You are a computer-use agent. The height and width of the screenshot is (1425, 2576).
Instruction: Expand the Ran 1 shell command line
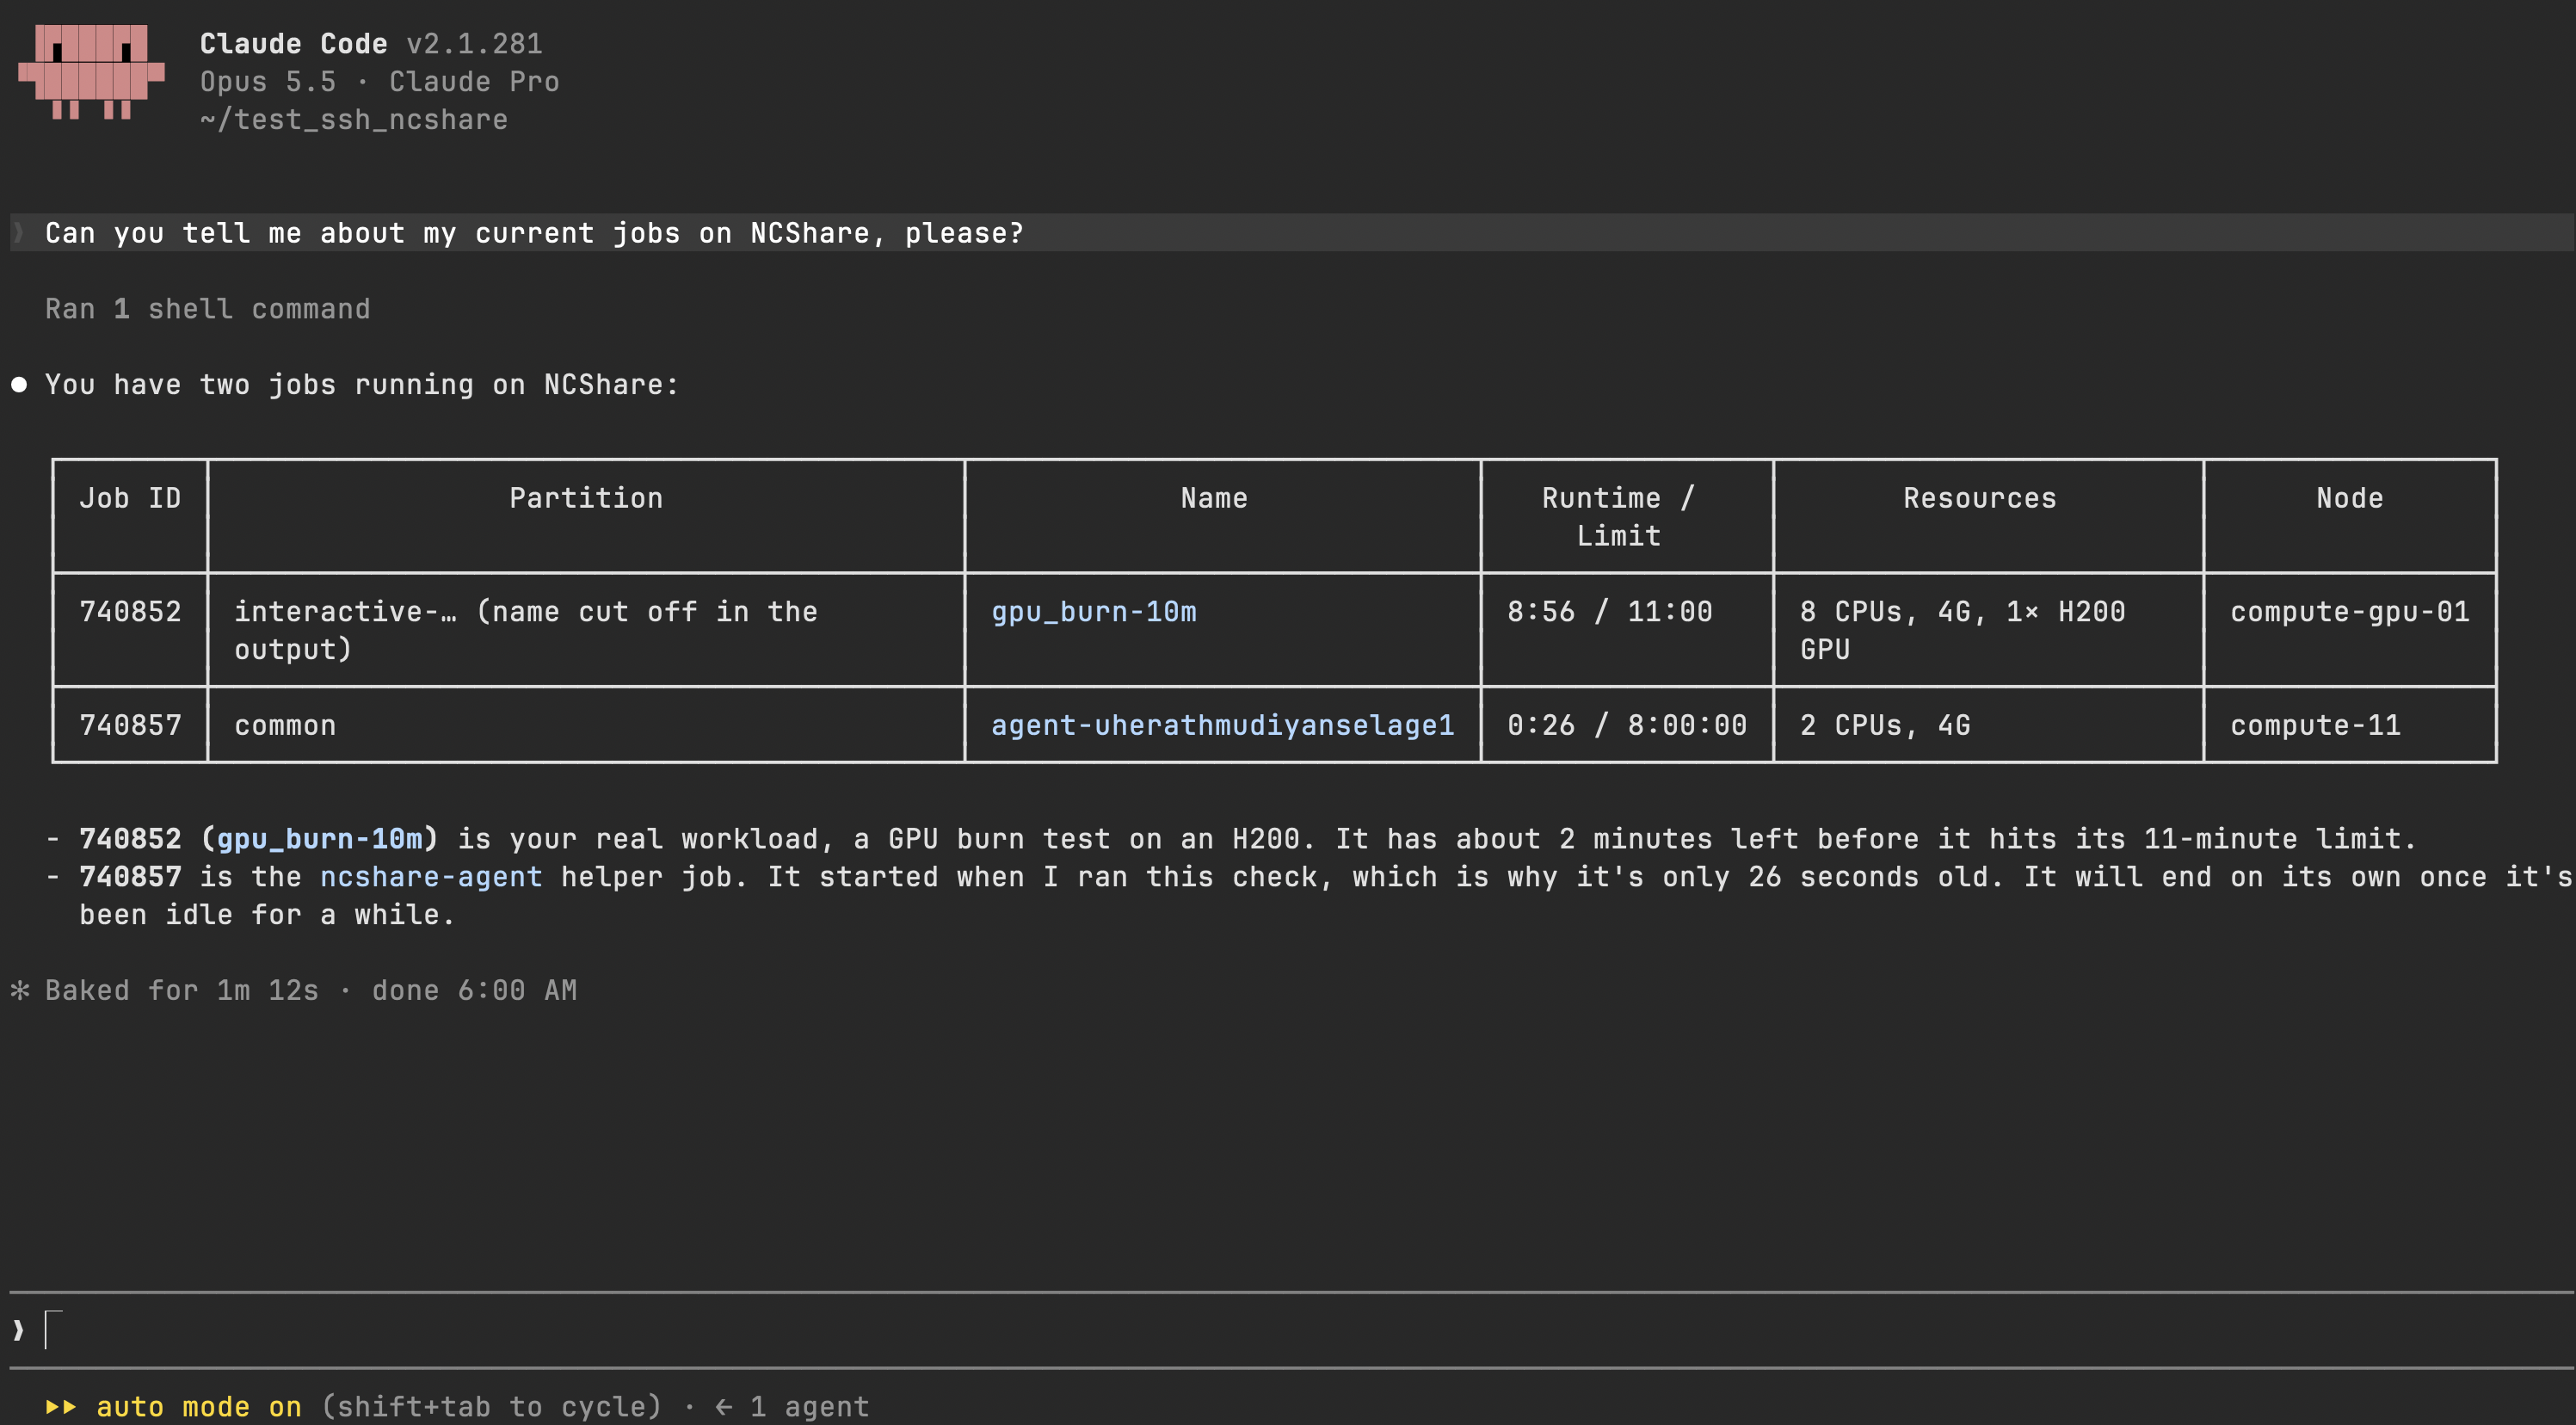pos(207,309)
